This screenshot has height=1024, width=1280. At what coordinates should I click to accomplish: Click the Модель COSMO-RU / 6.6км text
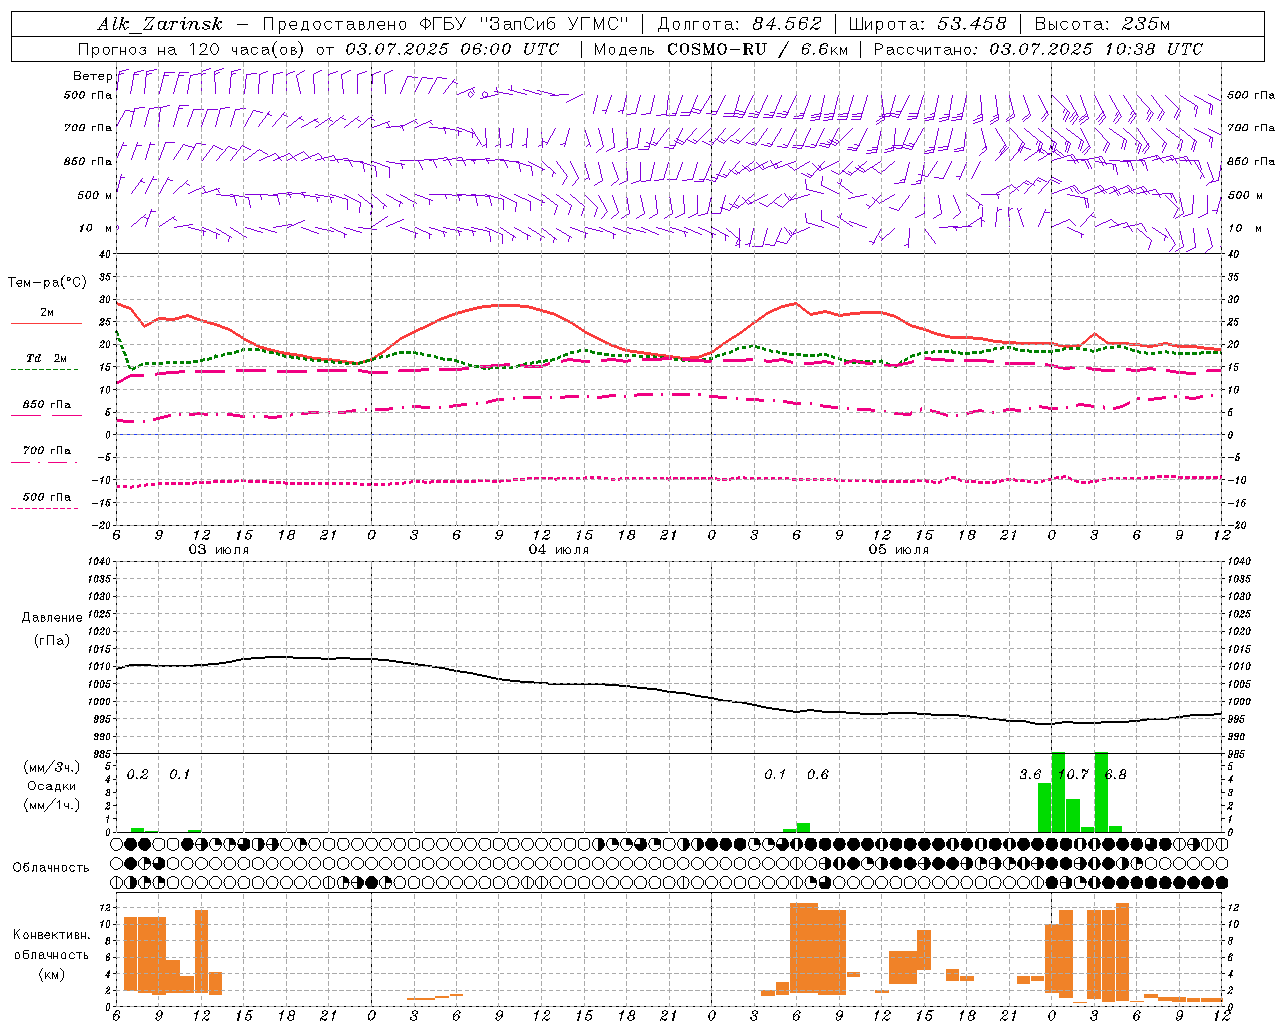[720, 49]
